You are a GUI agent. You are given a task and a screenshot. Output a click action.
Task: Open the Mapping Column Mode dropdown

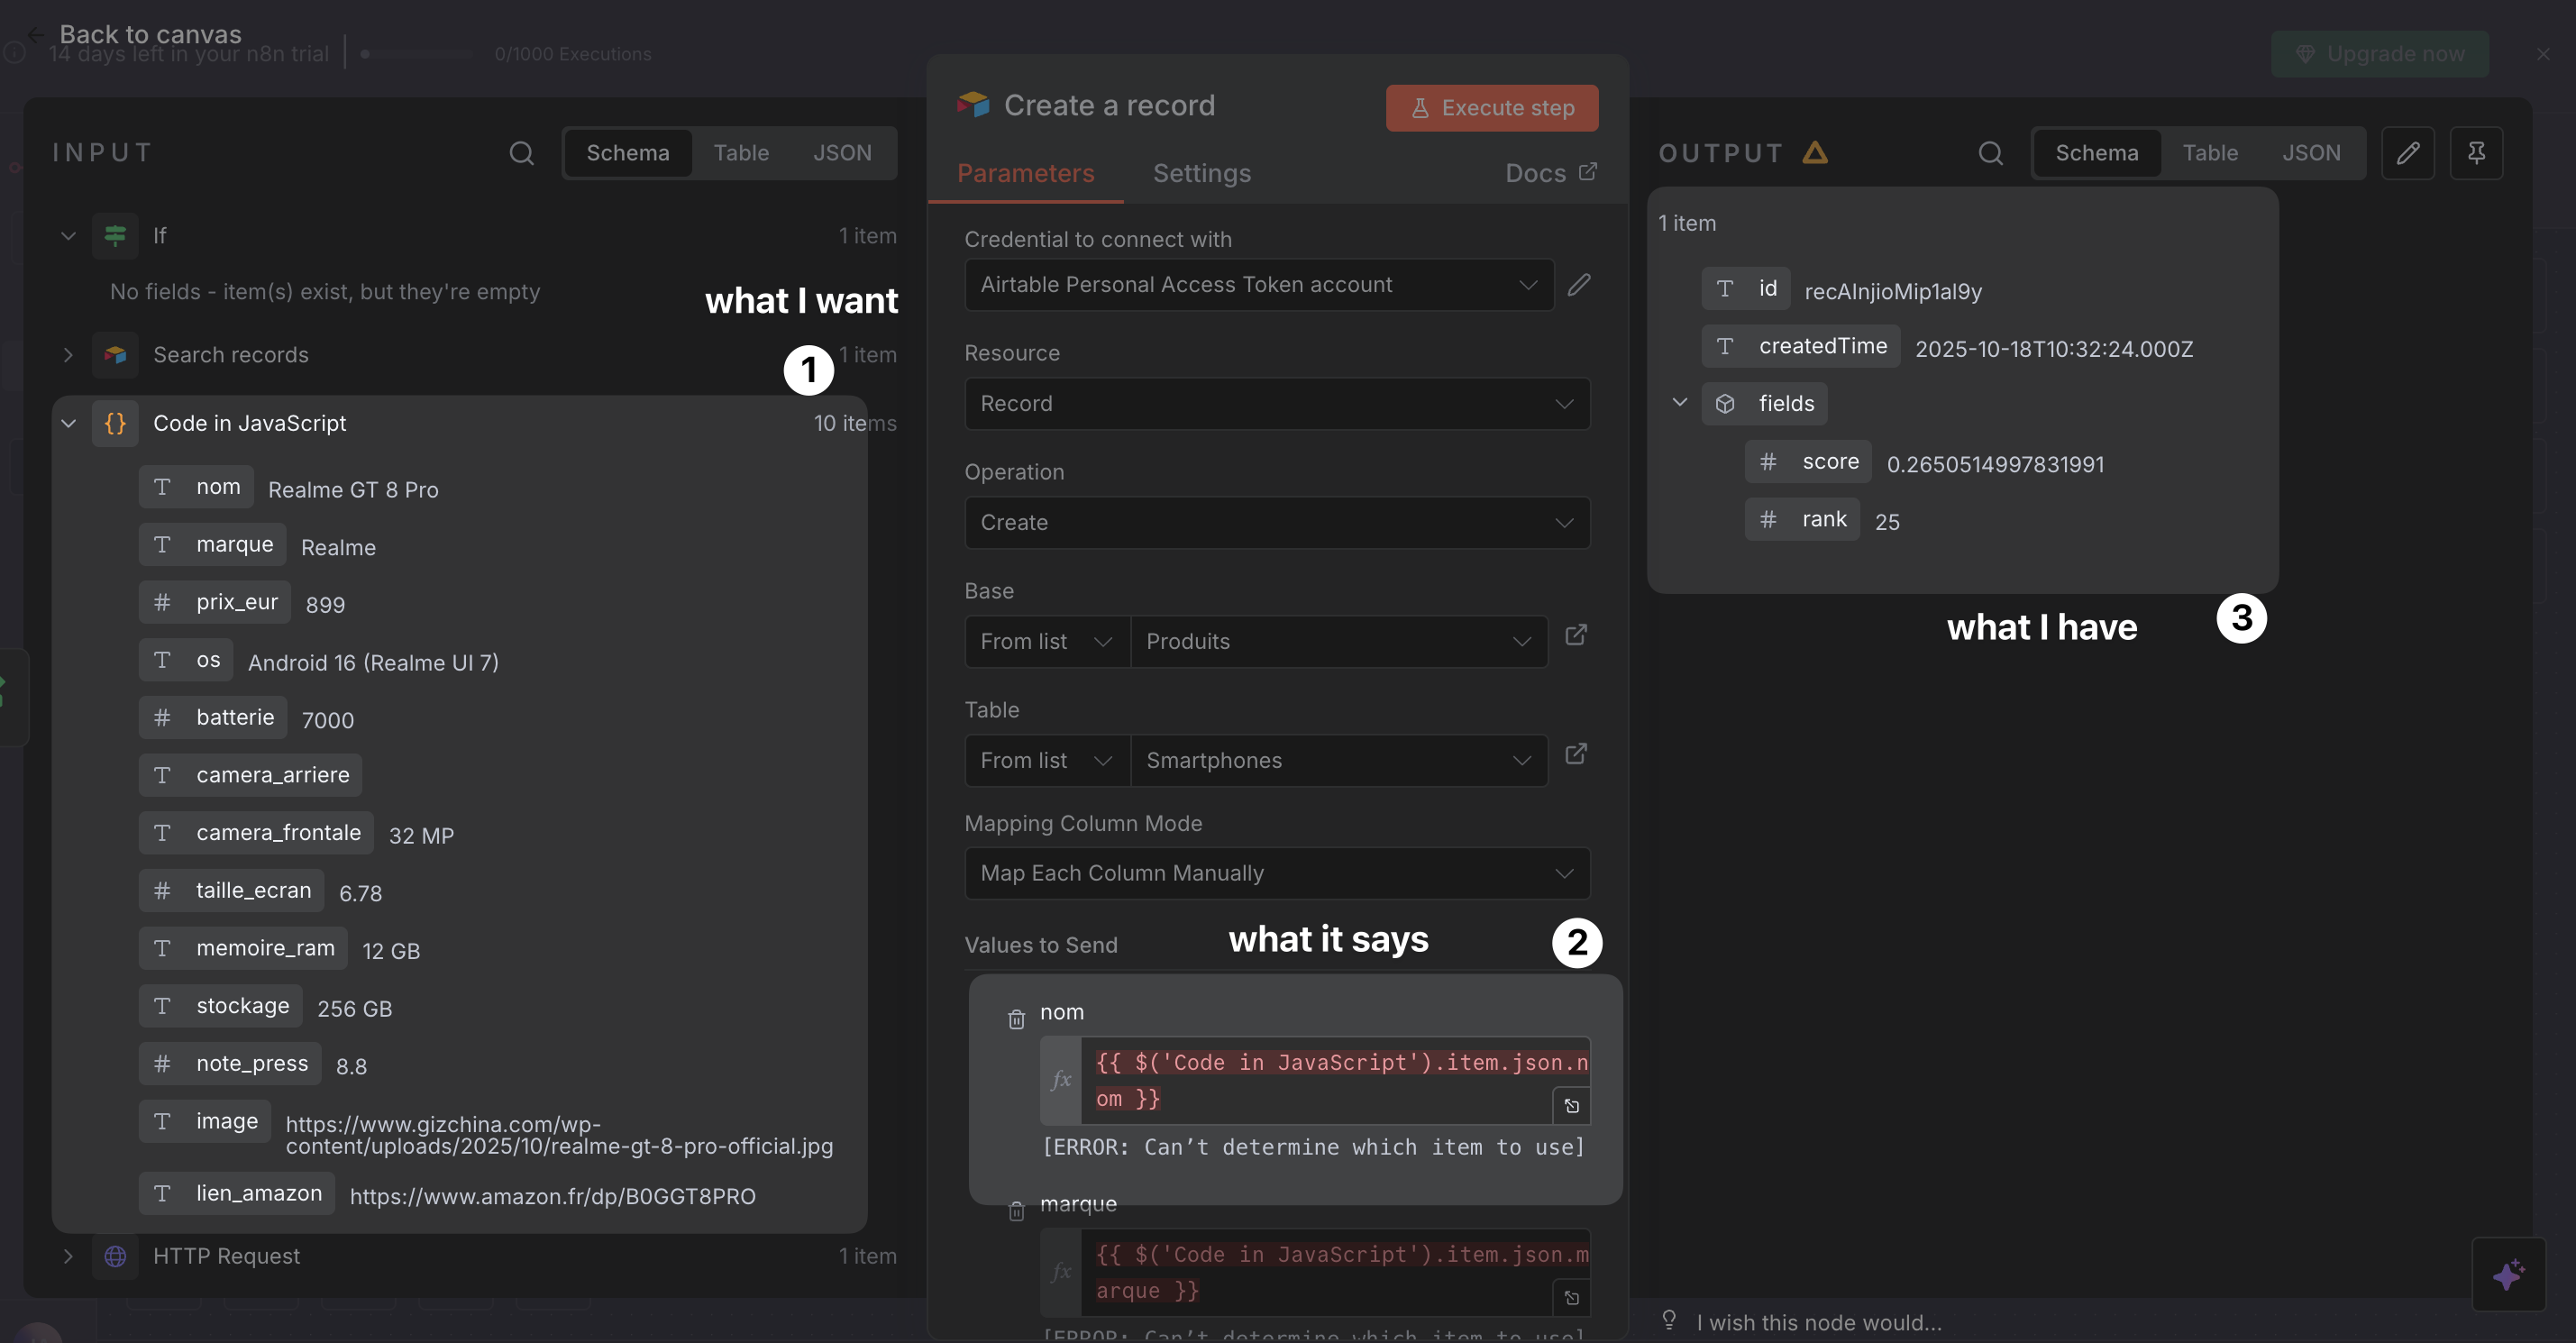tap(1276, 873)
